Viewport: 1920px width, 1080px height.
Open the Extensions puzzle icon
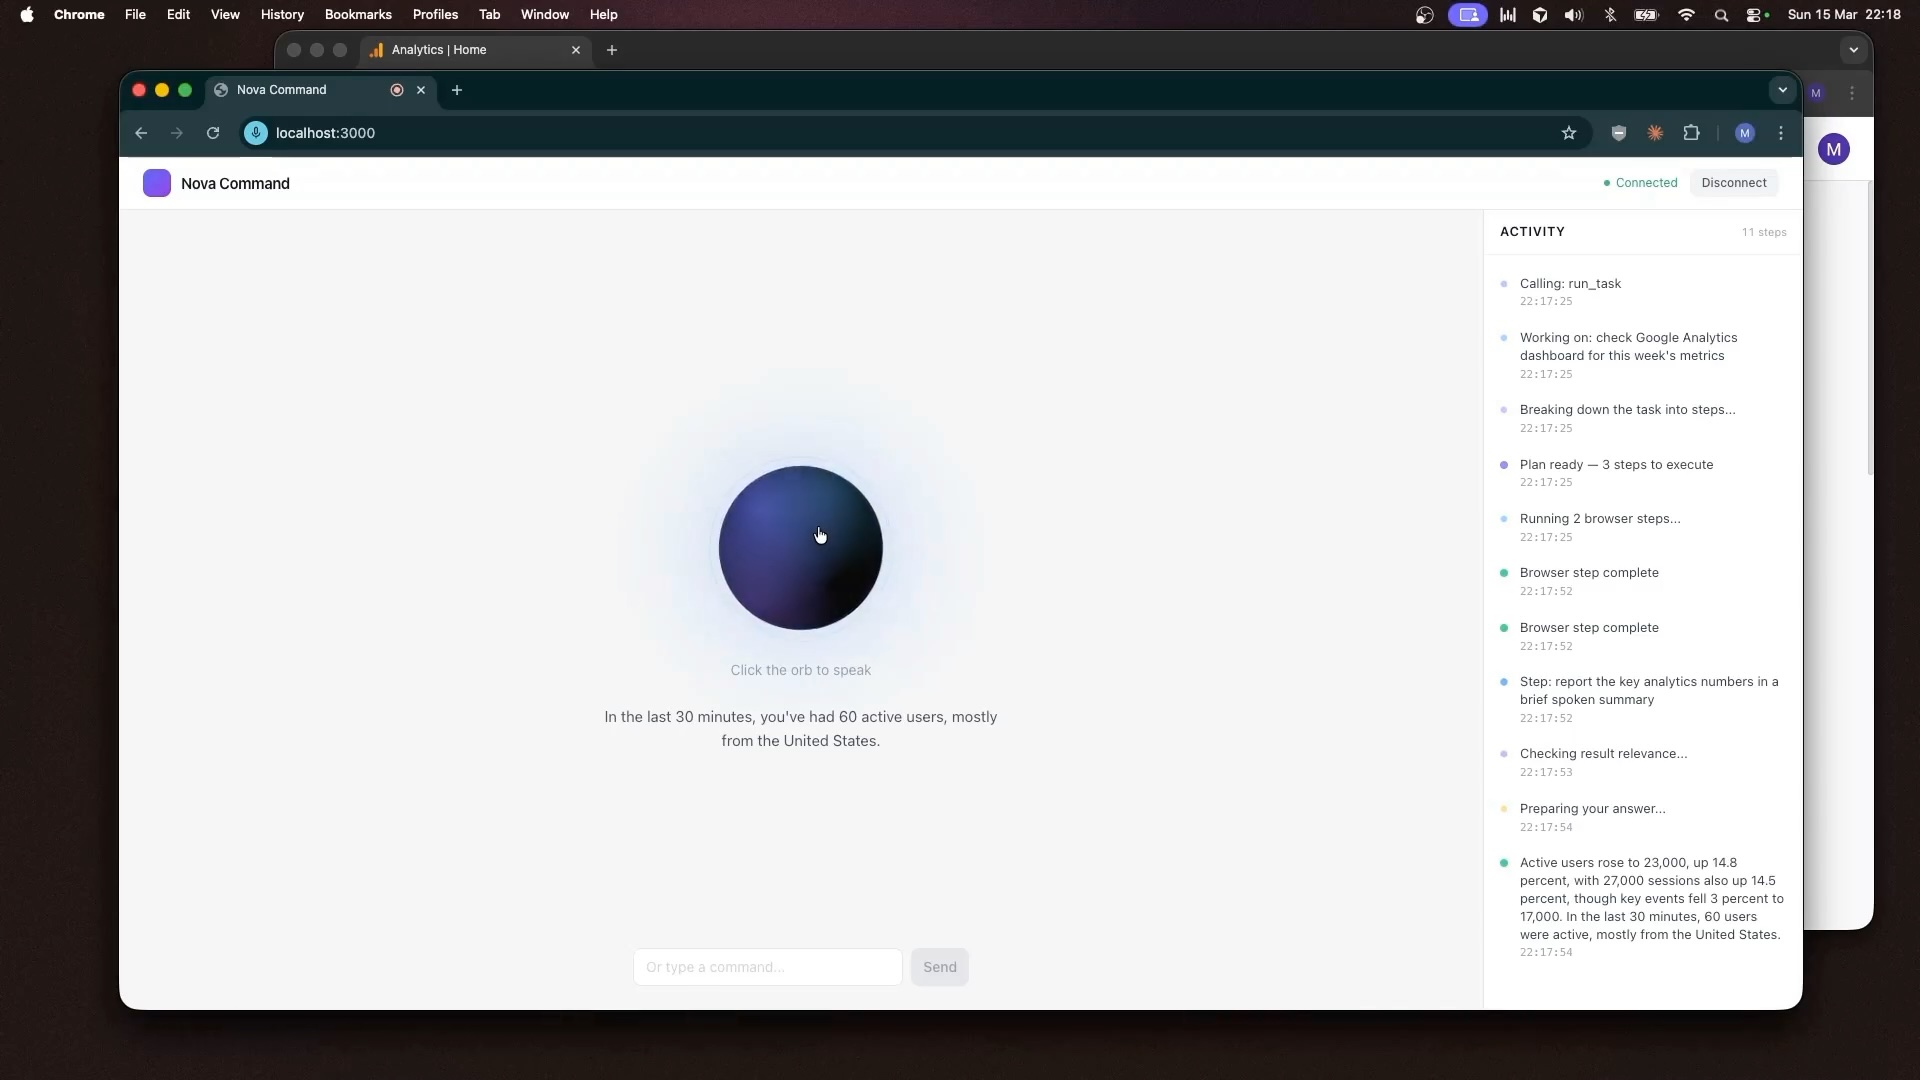click(x=1691, y=133)
